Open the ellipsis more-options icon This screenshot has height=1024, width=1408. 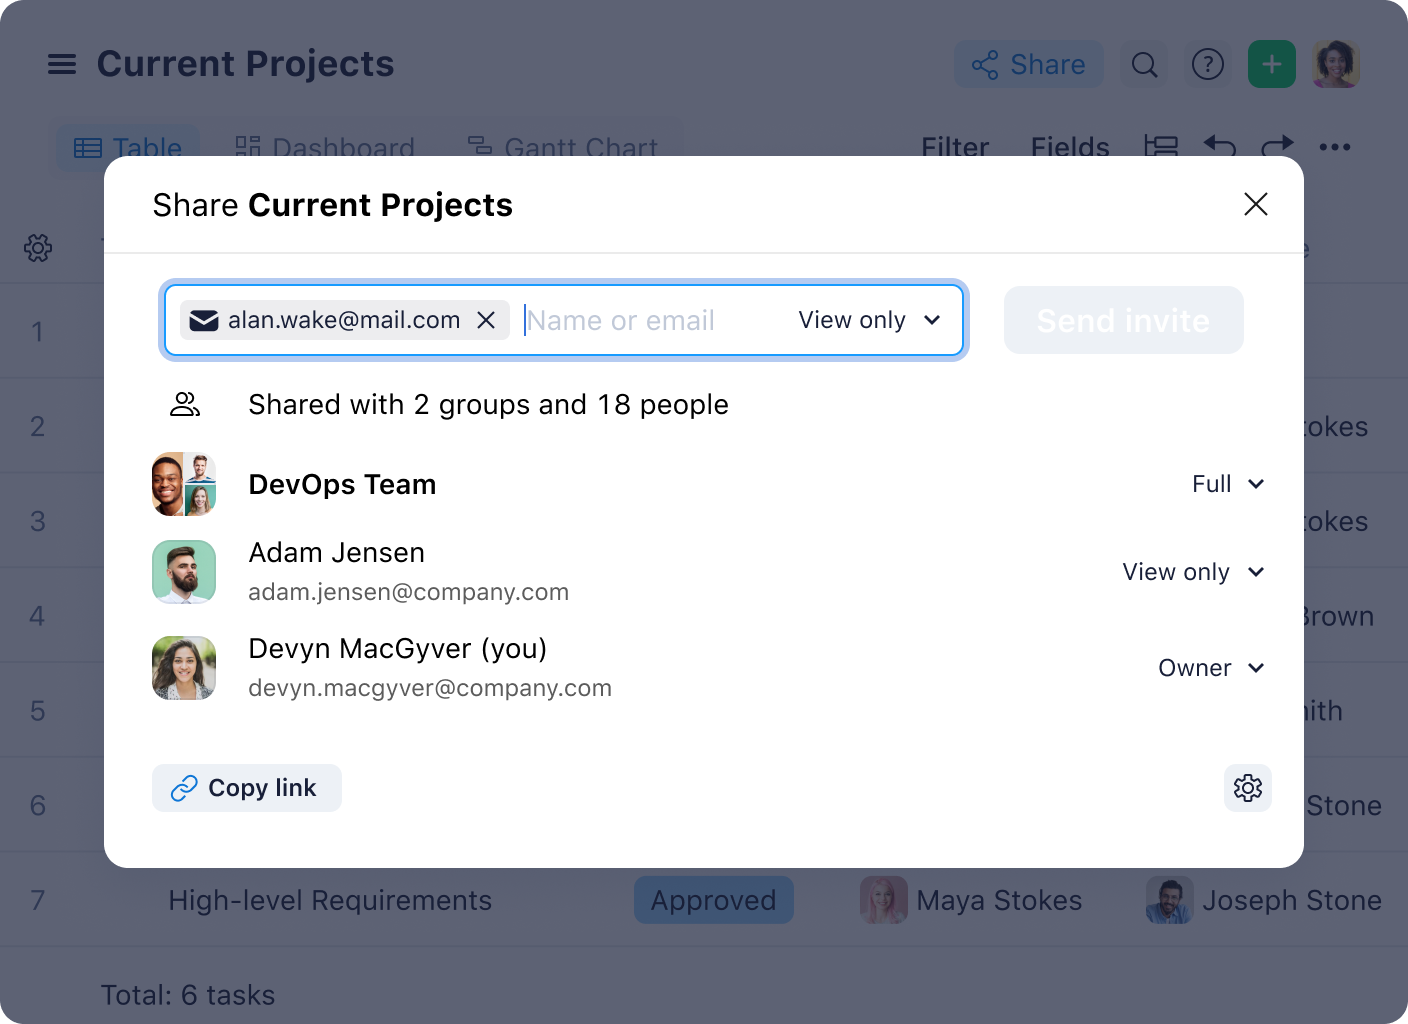pyautogui.click(x=1337, y=146)
